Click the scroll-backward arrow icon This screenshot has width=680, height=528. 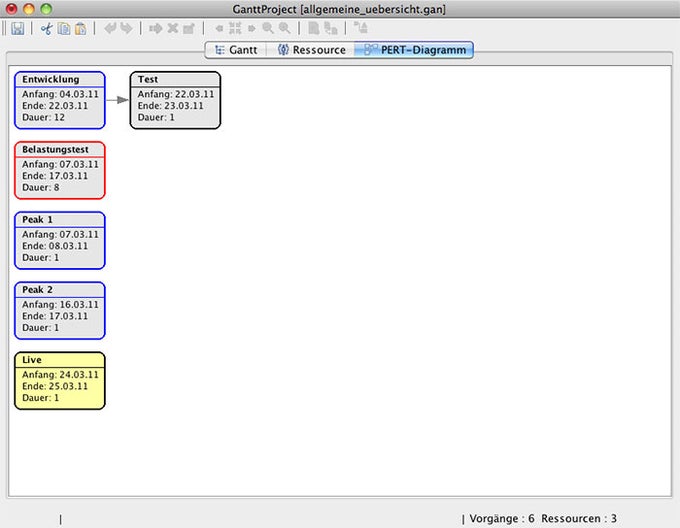[219, 29]
